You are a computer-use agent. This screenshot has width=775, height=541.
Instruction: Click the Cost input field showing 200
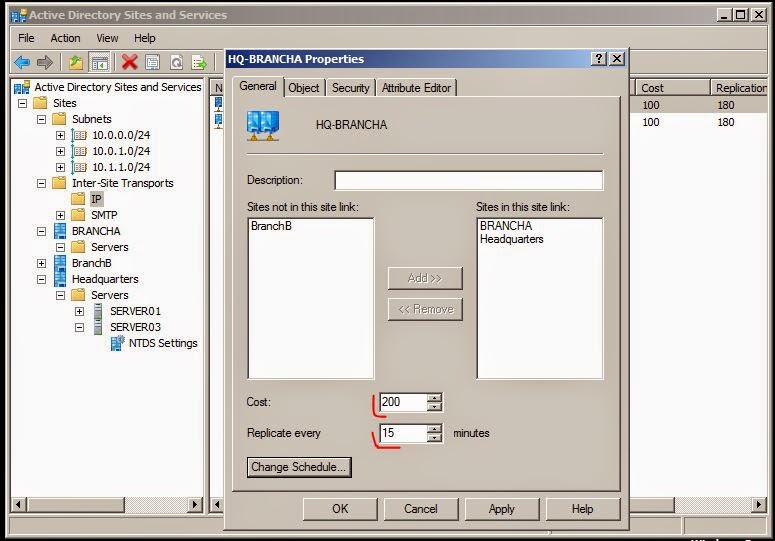403,402
